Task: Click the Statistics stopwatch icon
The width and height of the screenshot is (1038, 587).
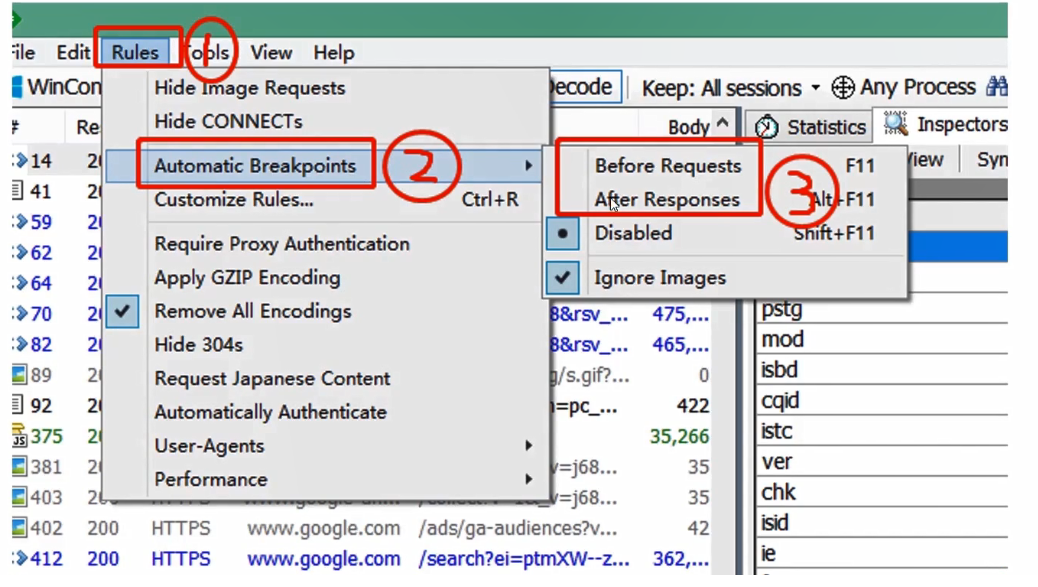Action: (767, 126)
